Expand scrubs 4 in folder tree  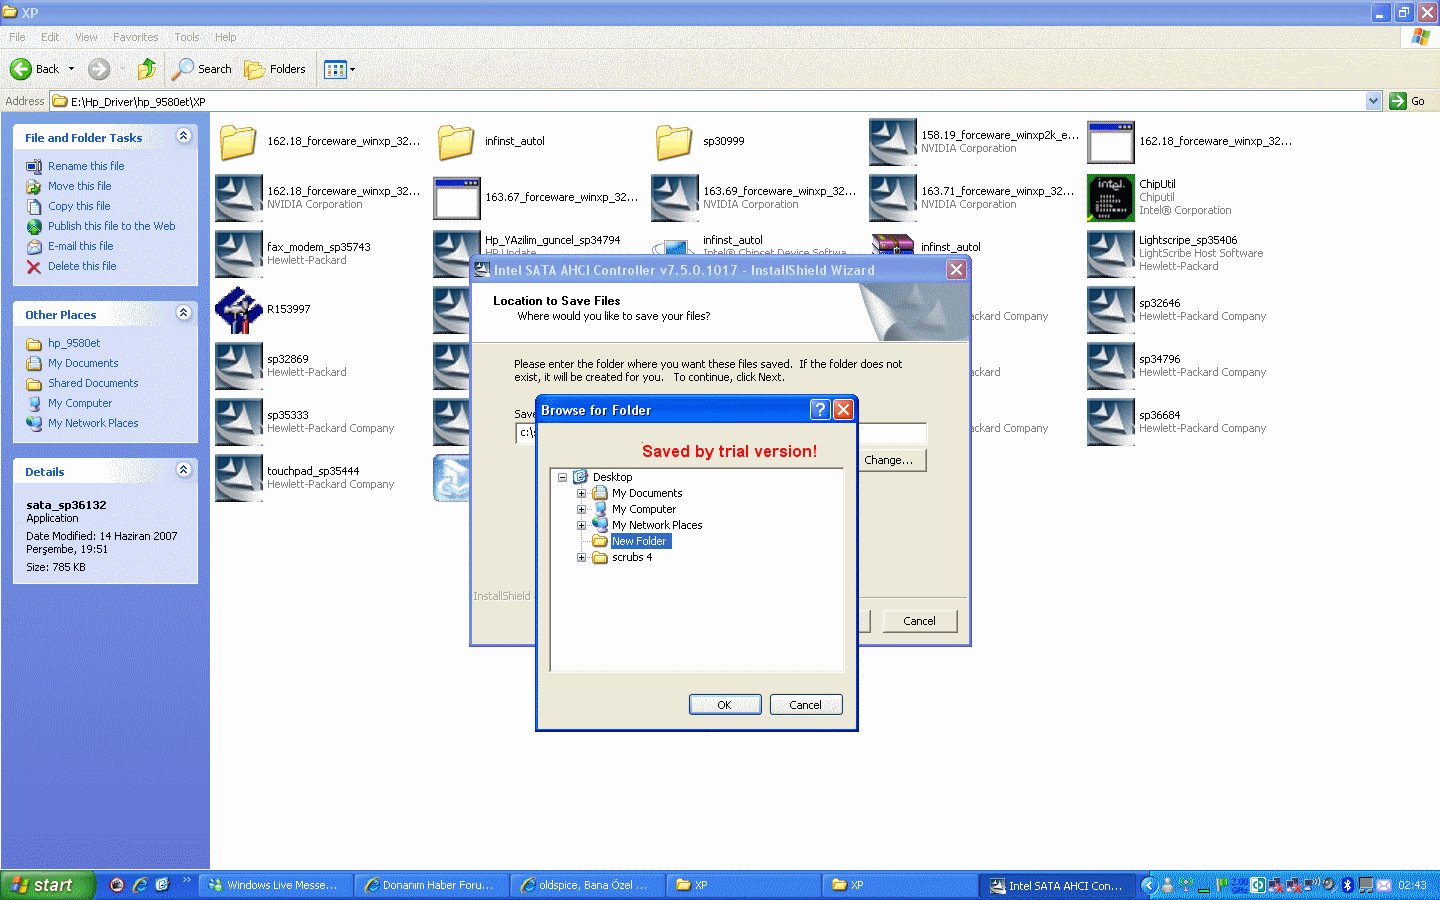pyautogui.click(x=581, y=557)
